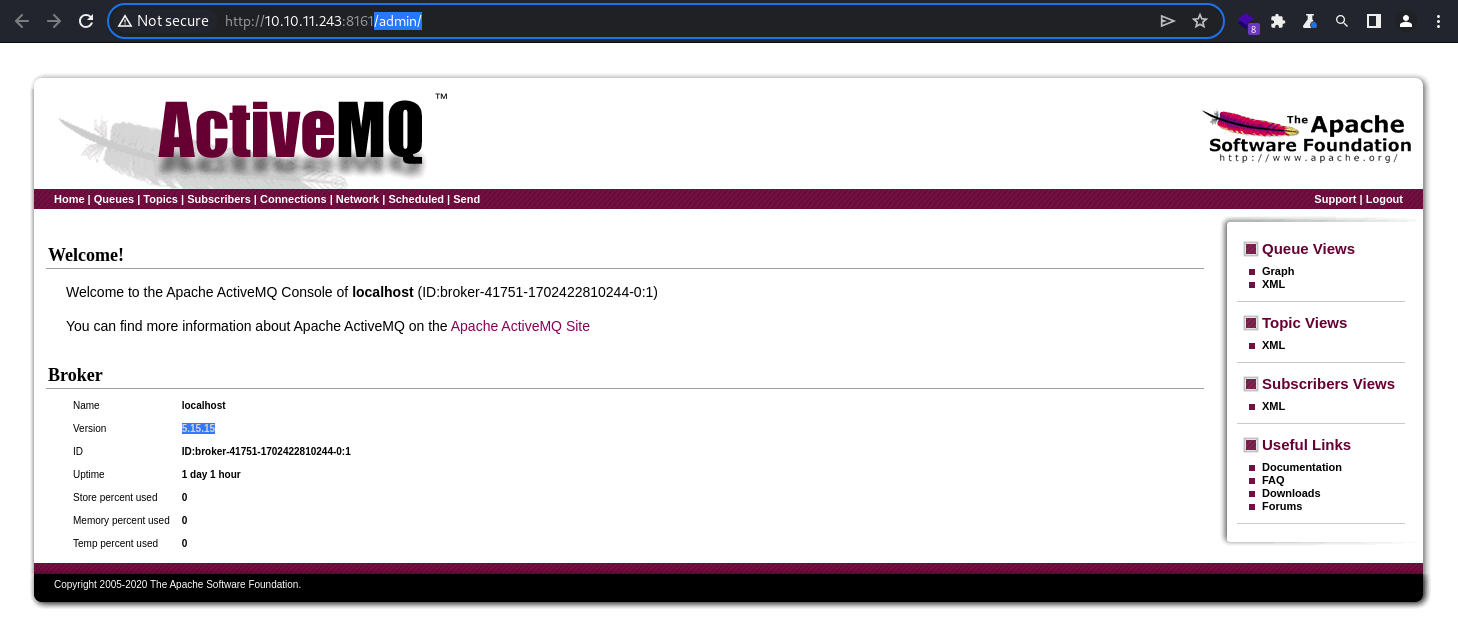The image size is (1458, 633).
Task: Click the broker Name value localhost
Action: click(x=203, y=405)
